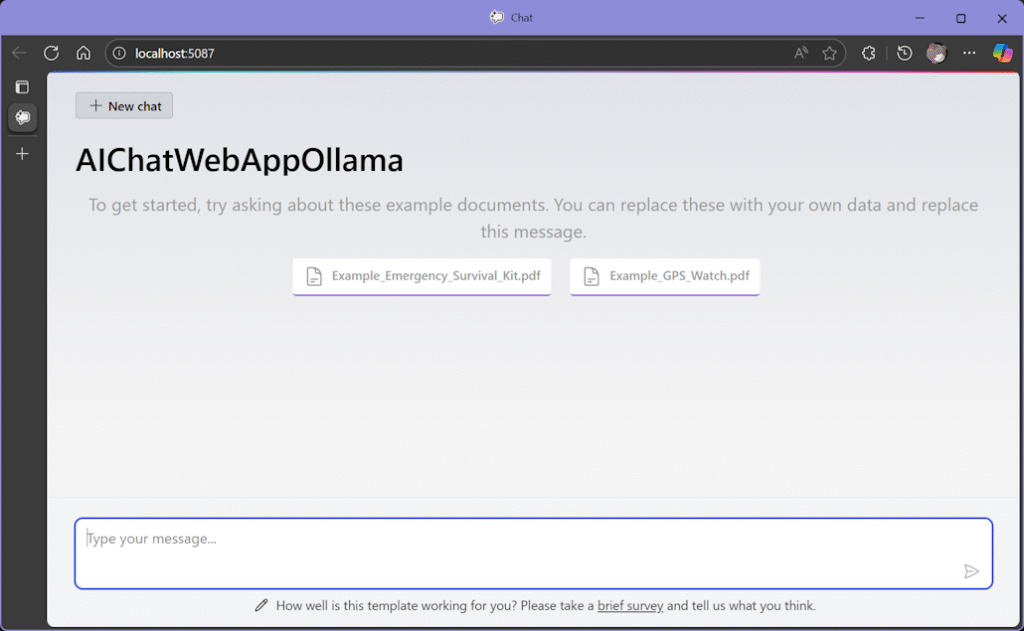1024x631 pixels.
Task: Go to browser home page icon
Action: 83,53
